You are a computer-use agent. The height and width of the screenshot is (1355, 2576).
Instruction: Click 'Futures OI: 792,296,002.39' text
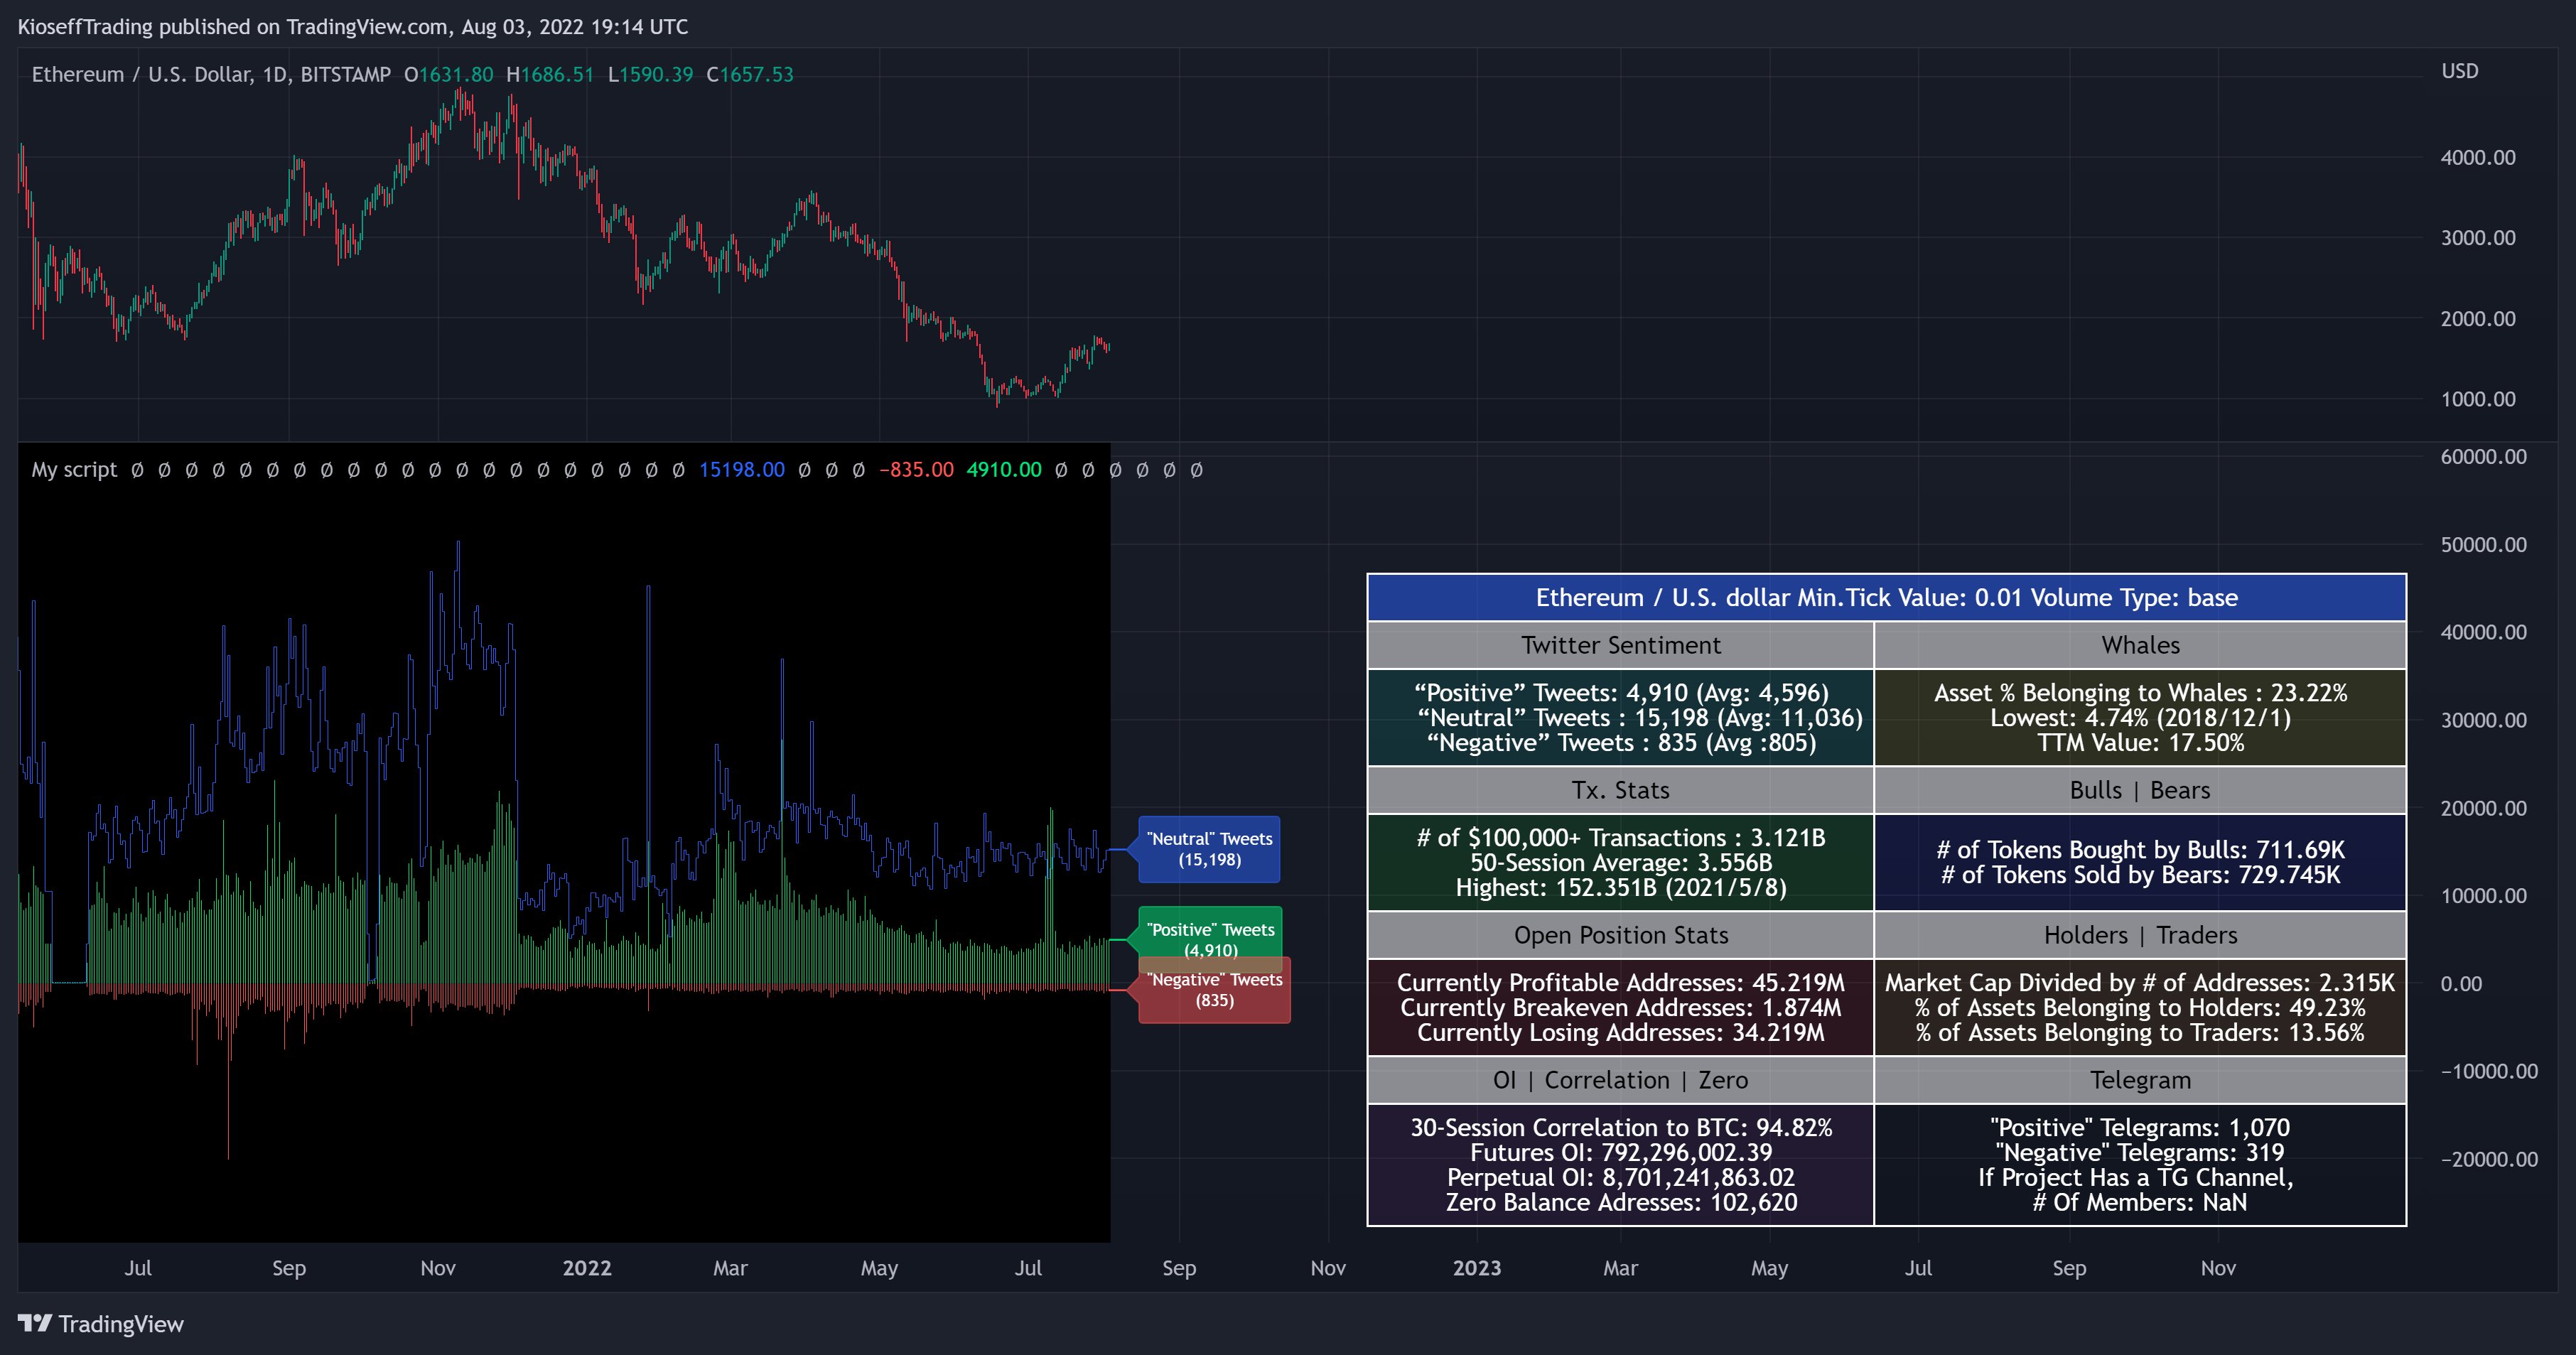(1621, 1153)
